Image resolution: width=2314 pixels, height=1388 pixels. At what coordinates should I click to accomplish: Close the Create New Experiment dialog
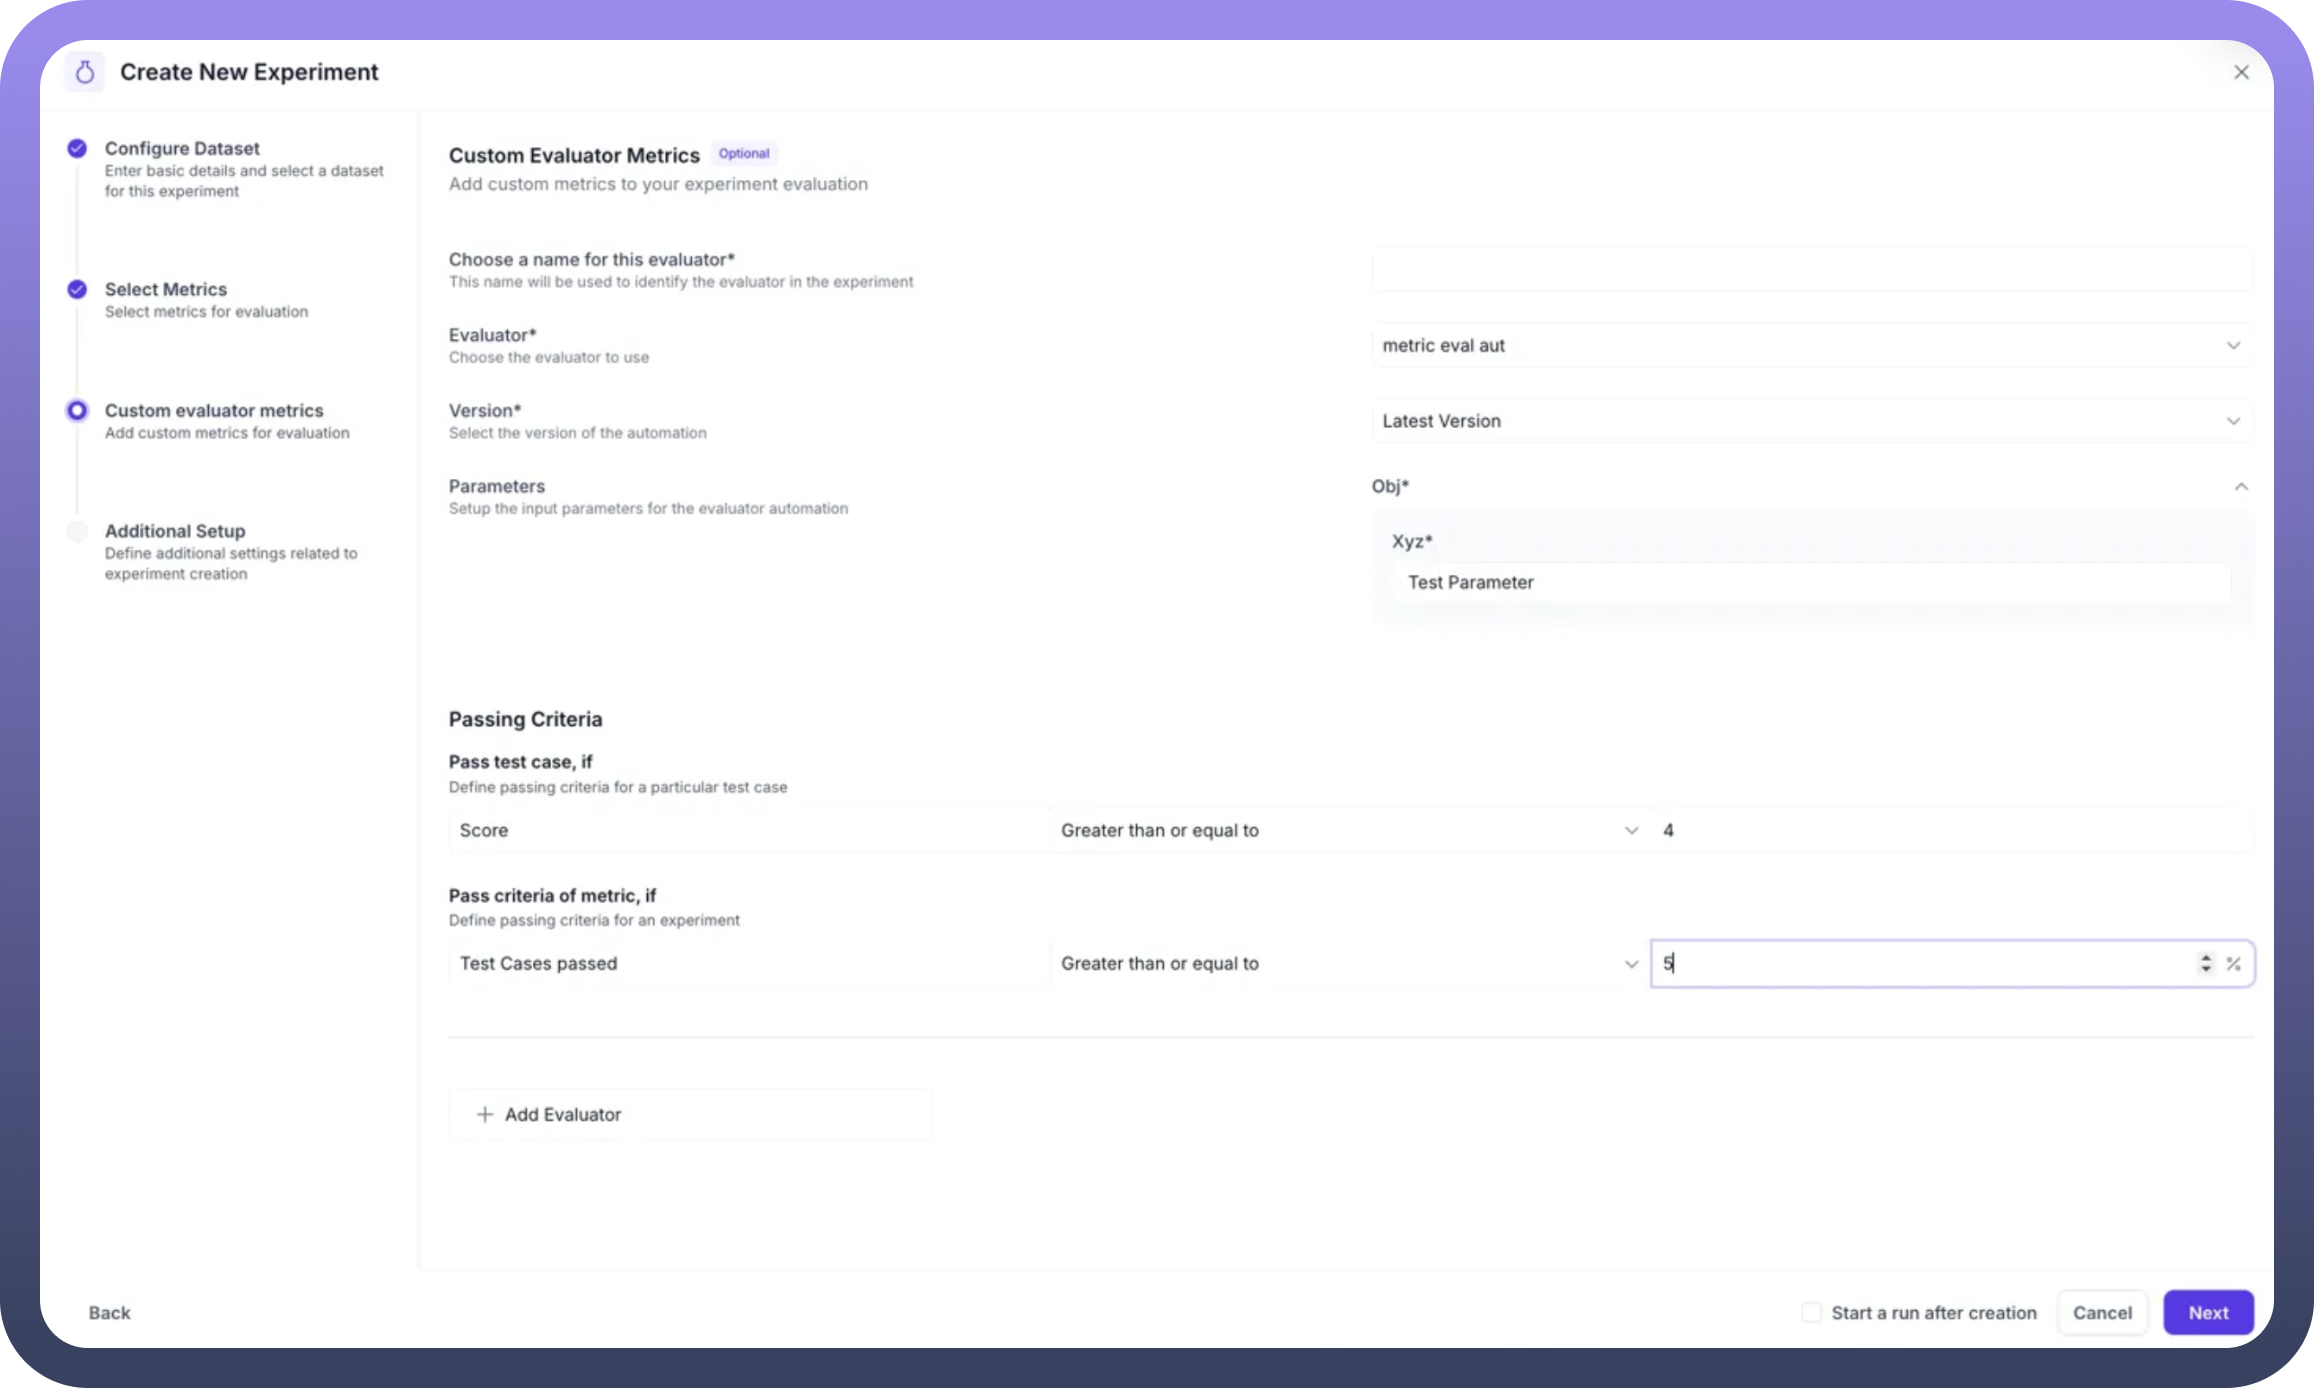click(x=2241, y=72)
